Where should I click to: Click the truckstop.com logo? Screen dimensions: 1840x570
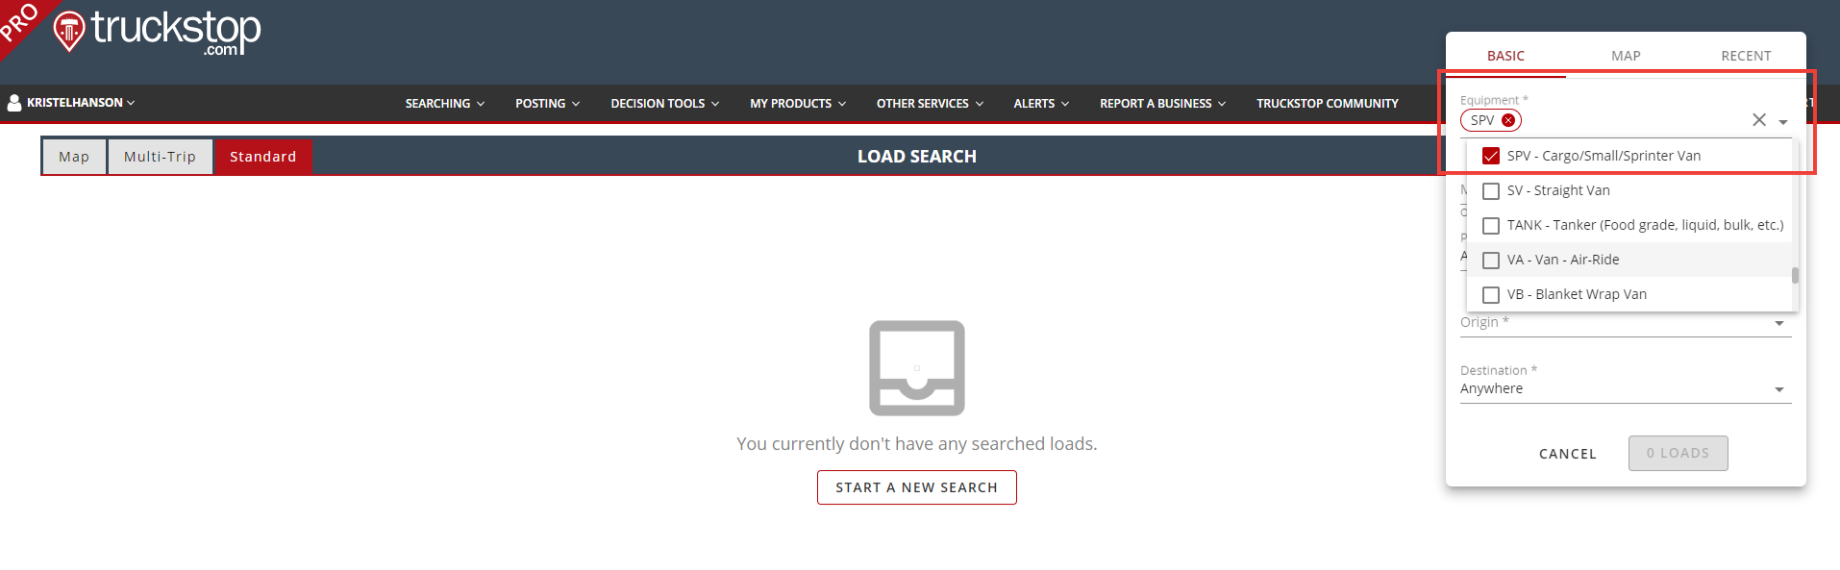click(x=158, y=32)
